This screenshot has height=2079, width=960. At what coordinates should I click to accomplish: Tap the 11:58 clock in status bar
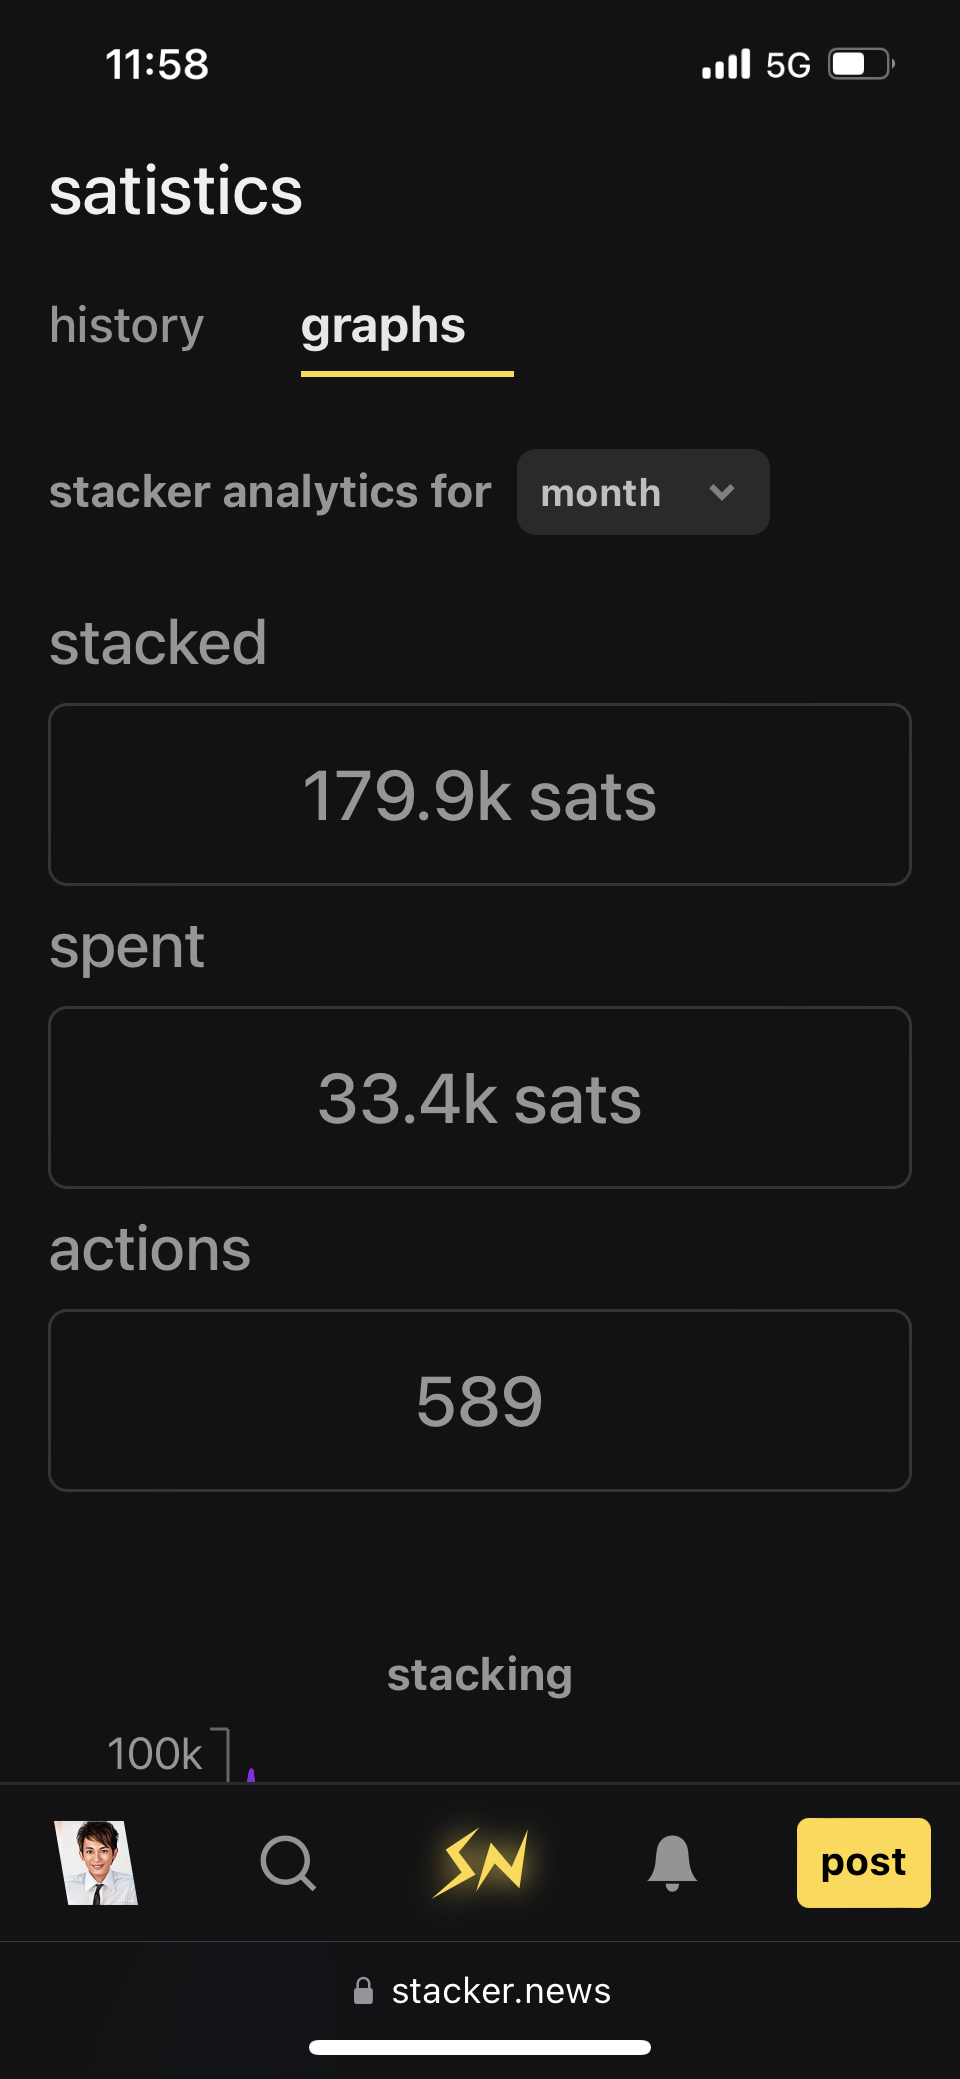(157, 65)
